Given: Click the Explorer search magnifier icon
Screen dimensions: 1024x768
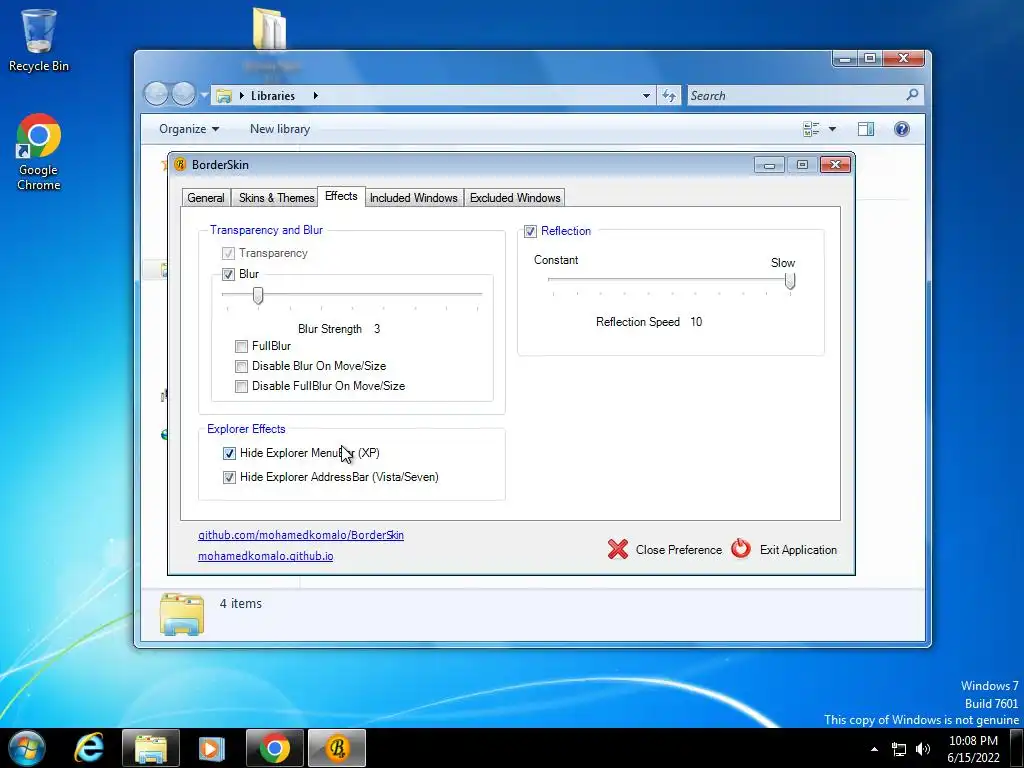Looking at the screenshot, I should [912, 95].
